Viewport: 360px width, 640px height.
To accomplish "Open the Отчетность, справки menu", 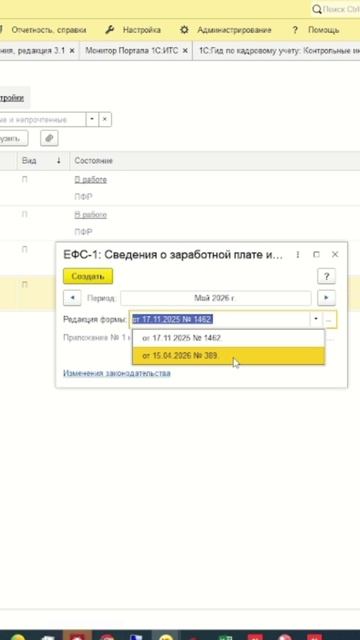I will click(49, 30).
